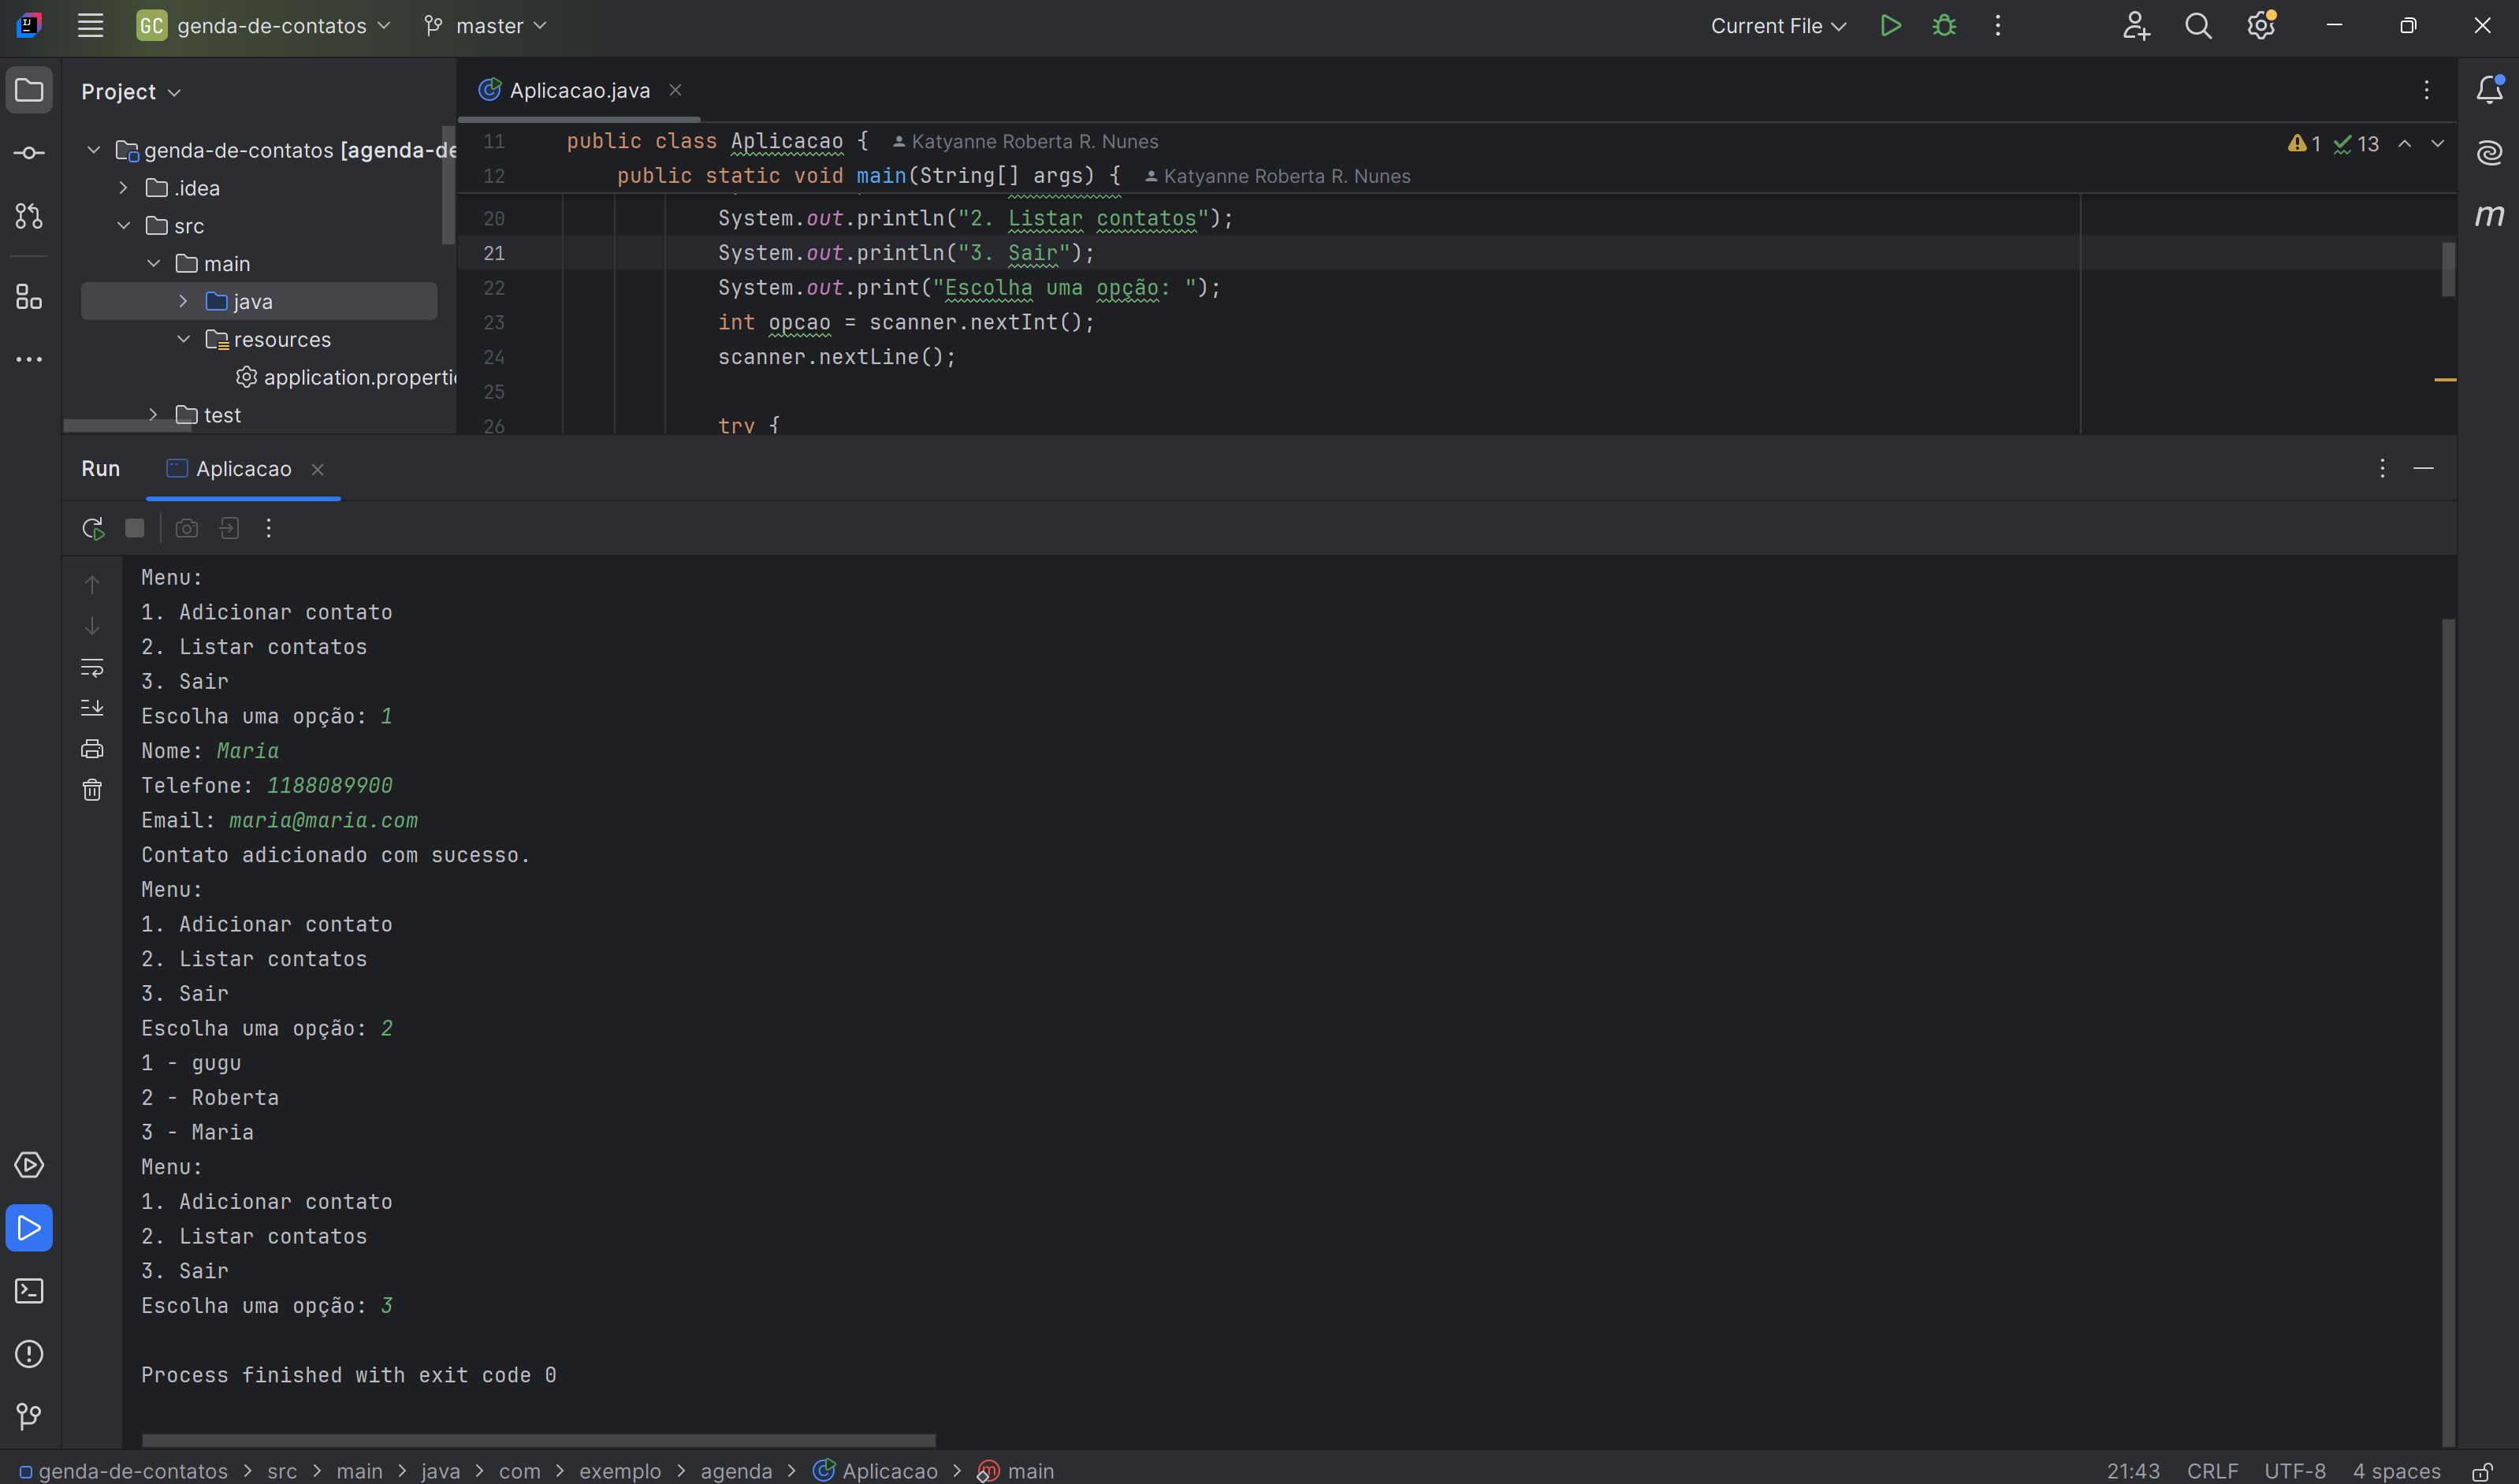Open the Project tool window icon
The width and height of the screenshot is (2519, 1484).
pyautogui.click(x=29, y=91)
